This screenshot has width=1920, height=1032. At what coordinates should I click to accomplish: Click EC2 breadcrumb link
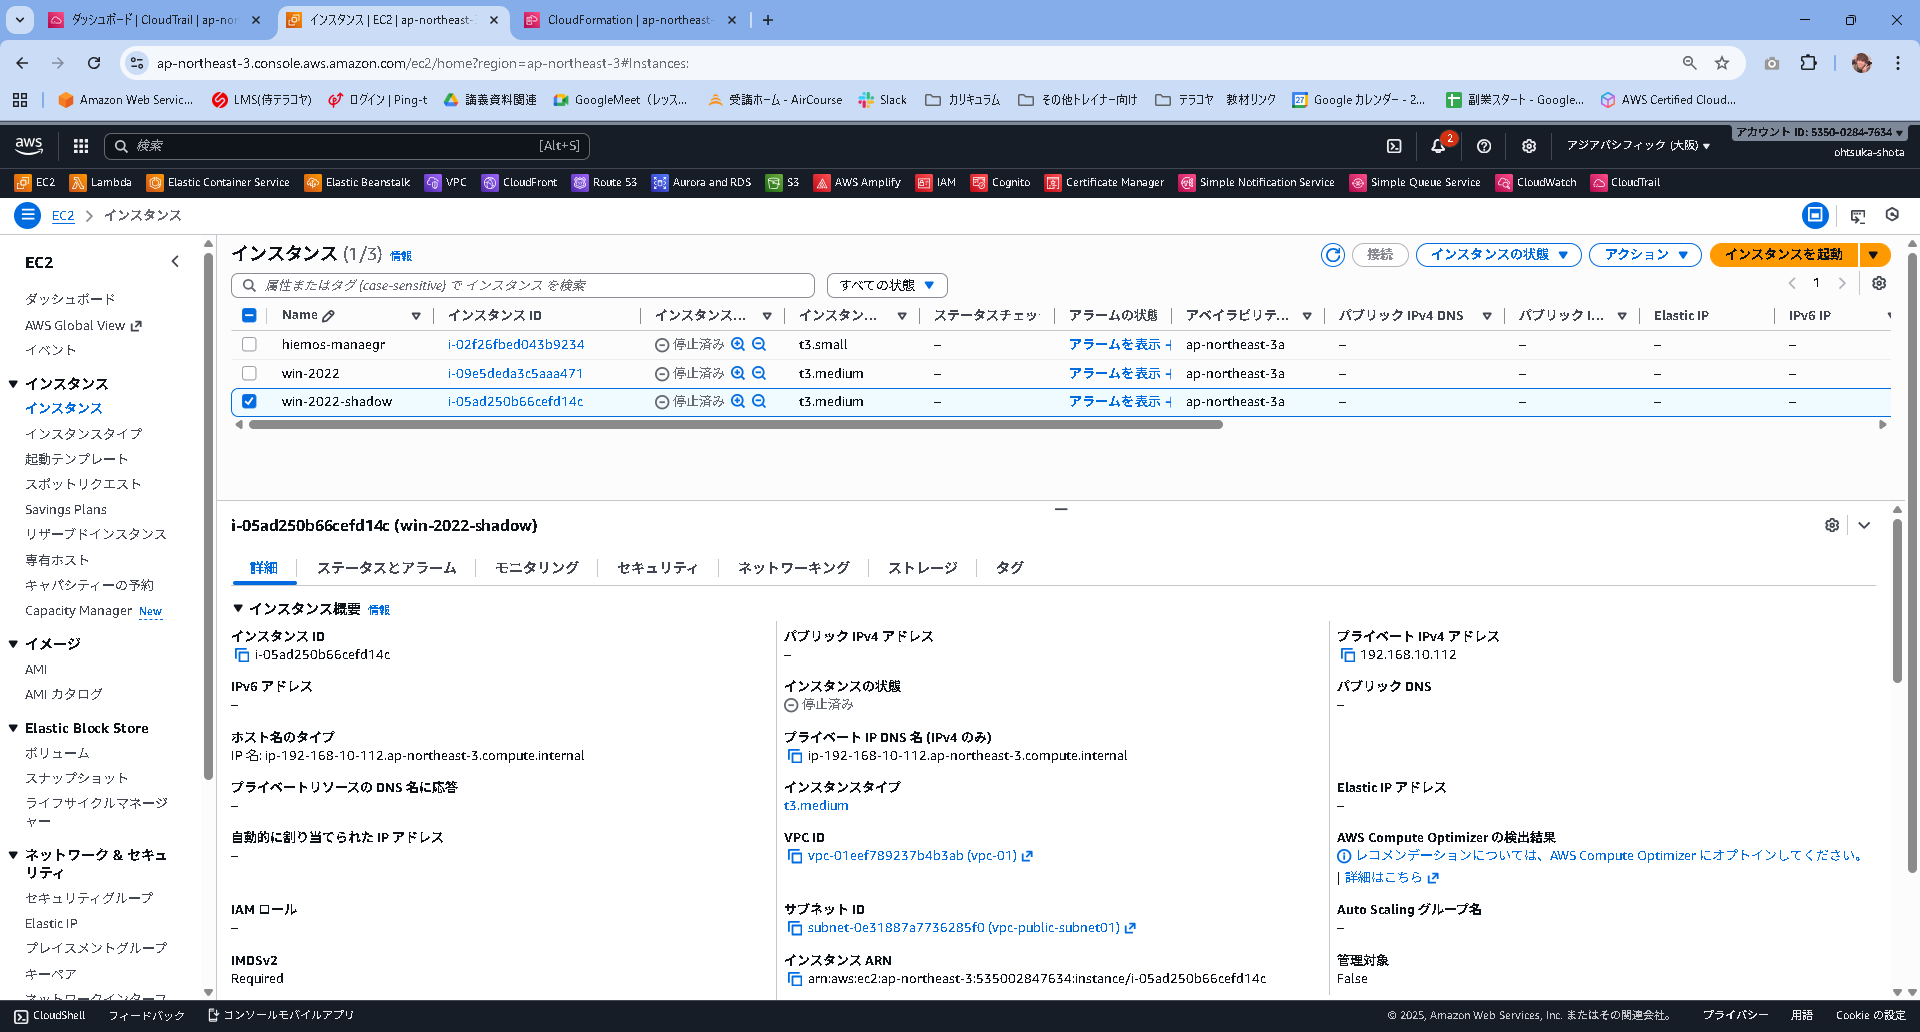tap(63, 215)
